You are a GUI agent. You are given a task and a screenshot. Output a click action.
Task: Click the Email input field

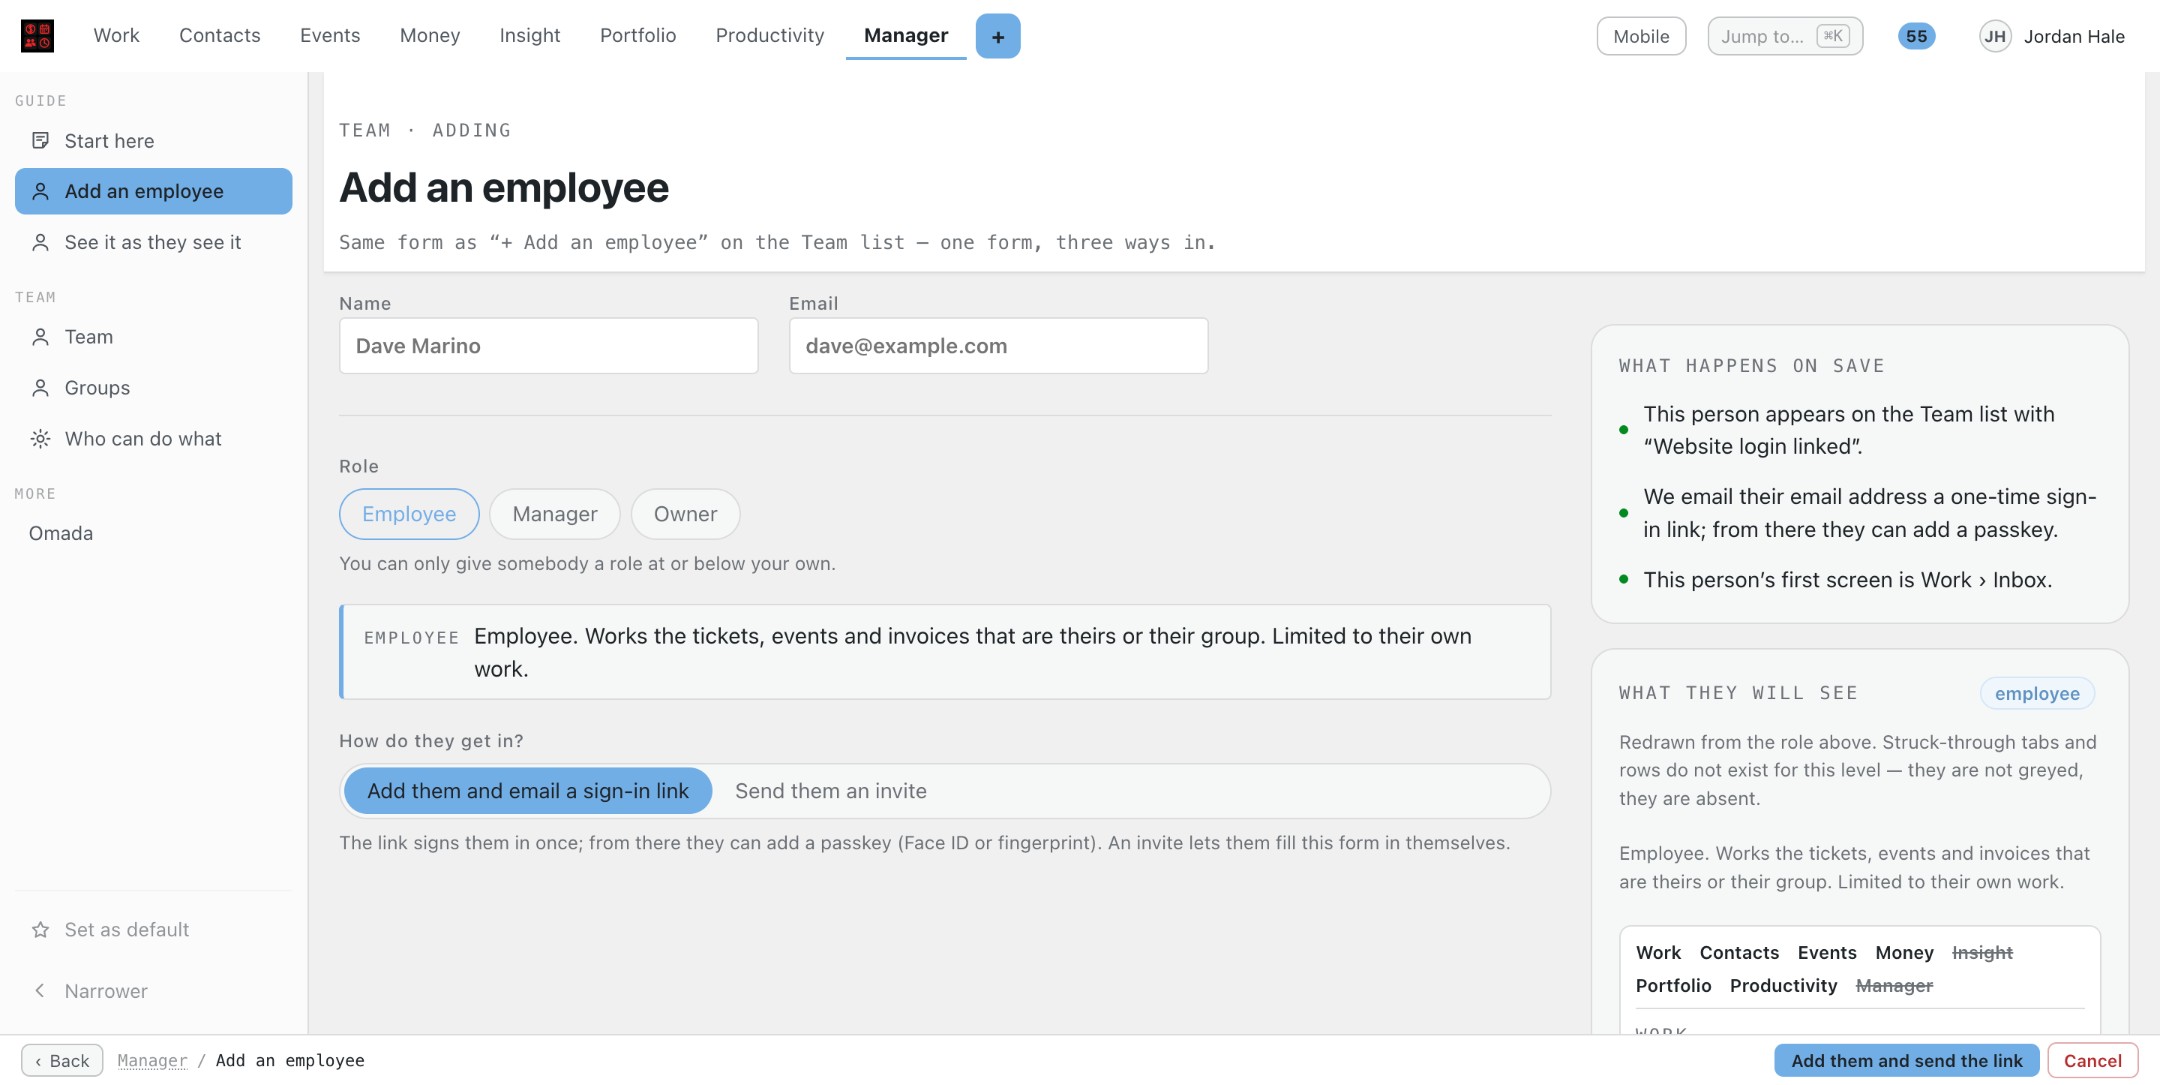coord(999,346)
